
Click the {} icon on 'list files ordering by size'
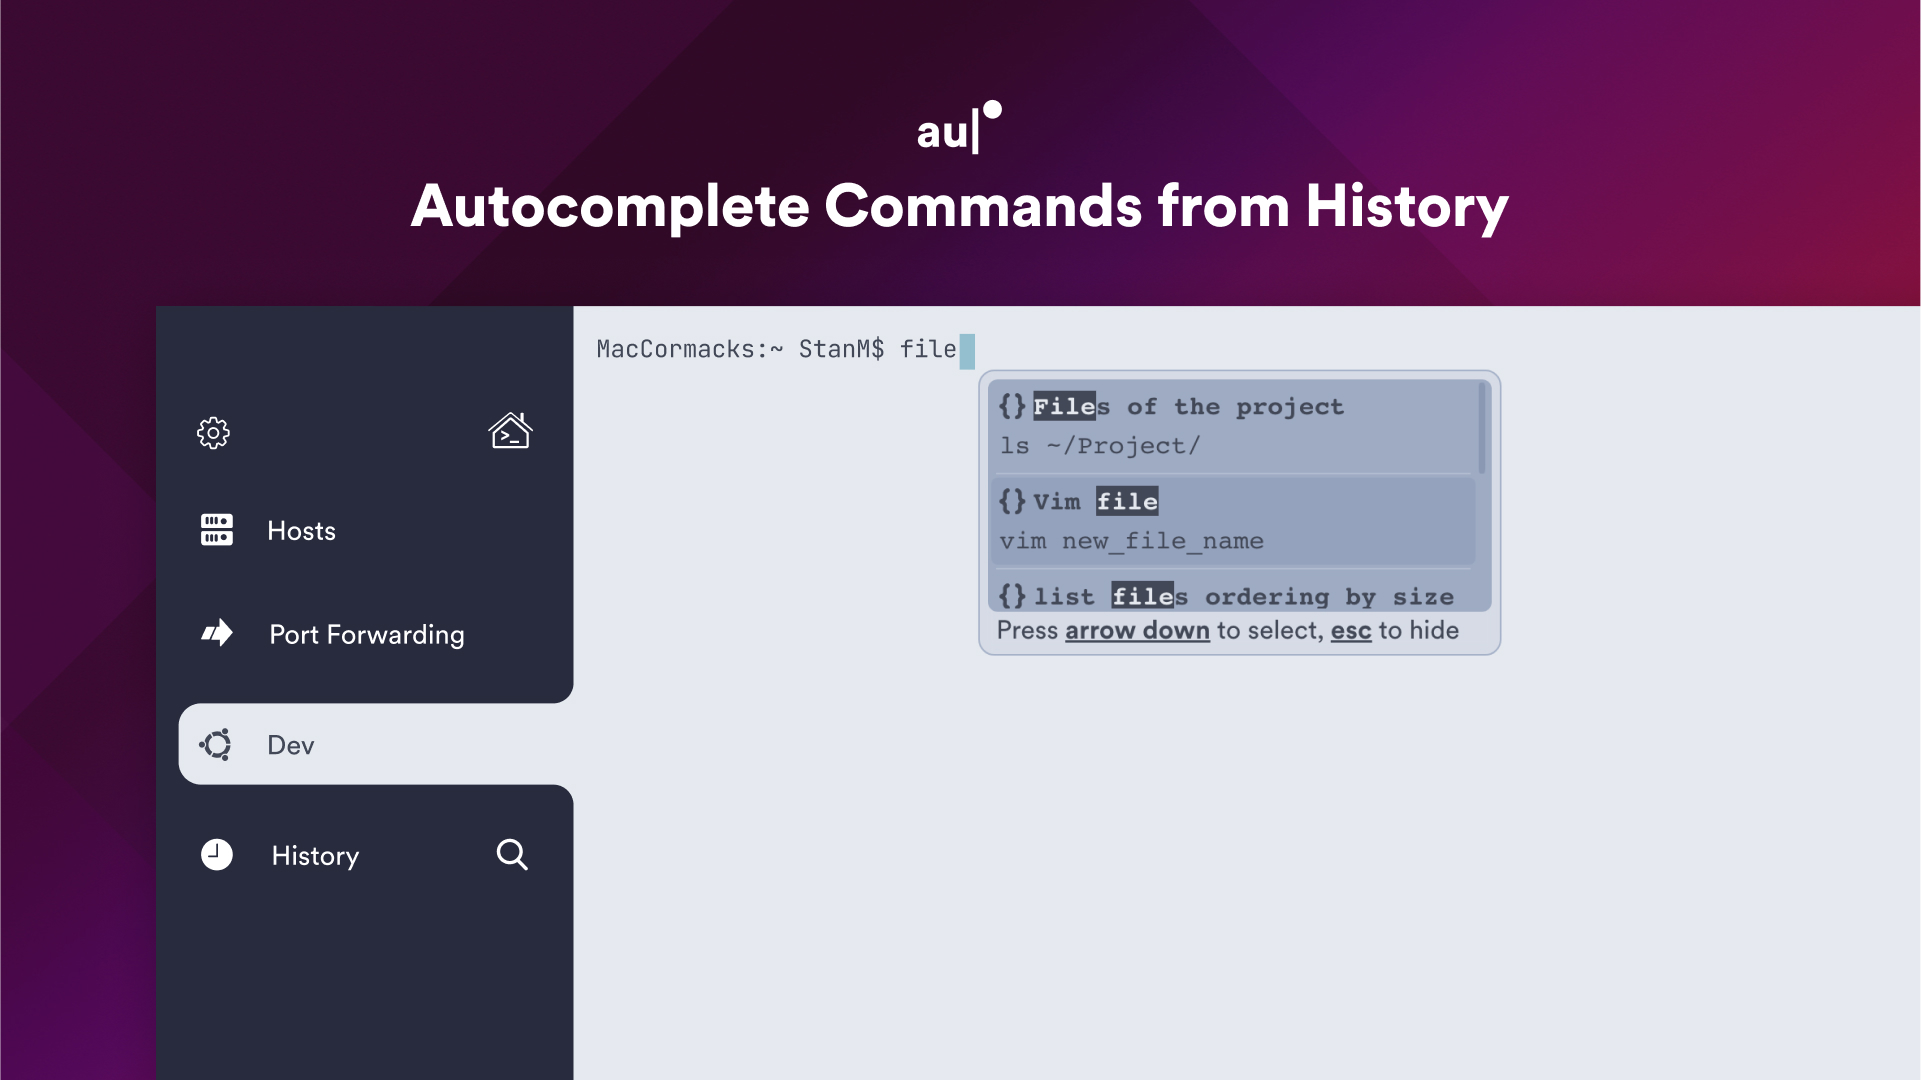pos(1012,596)
